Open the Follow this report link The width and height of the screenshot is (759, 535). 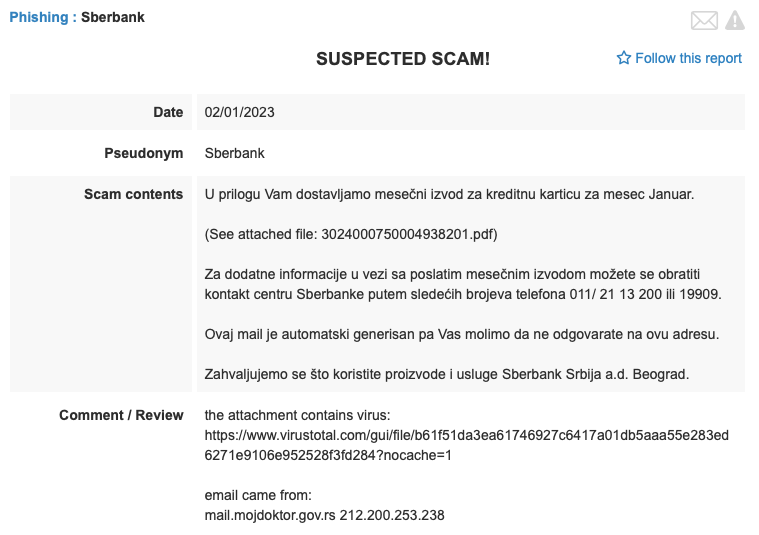click(688, 59)
